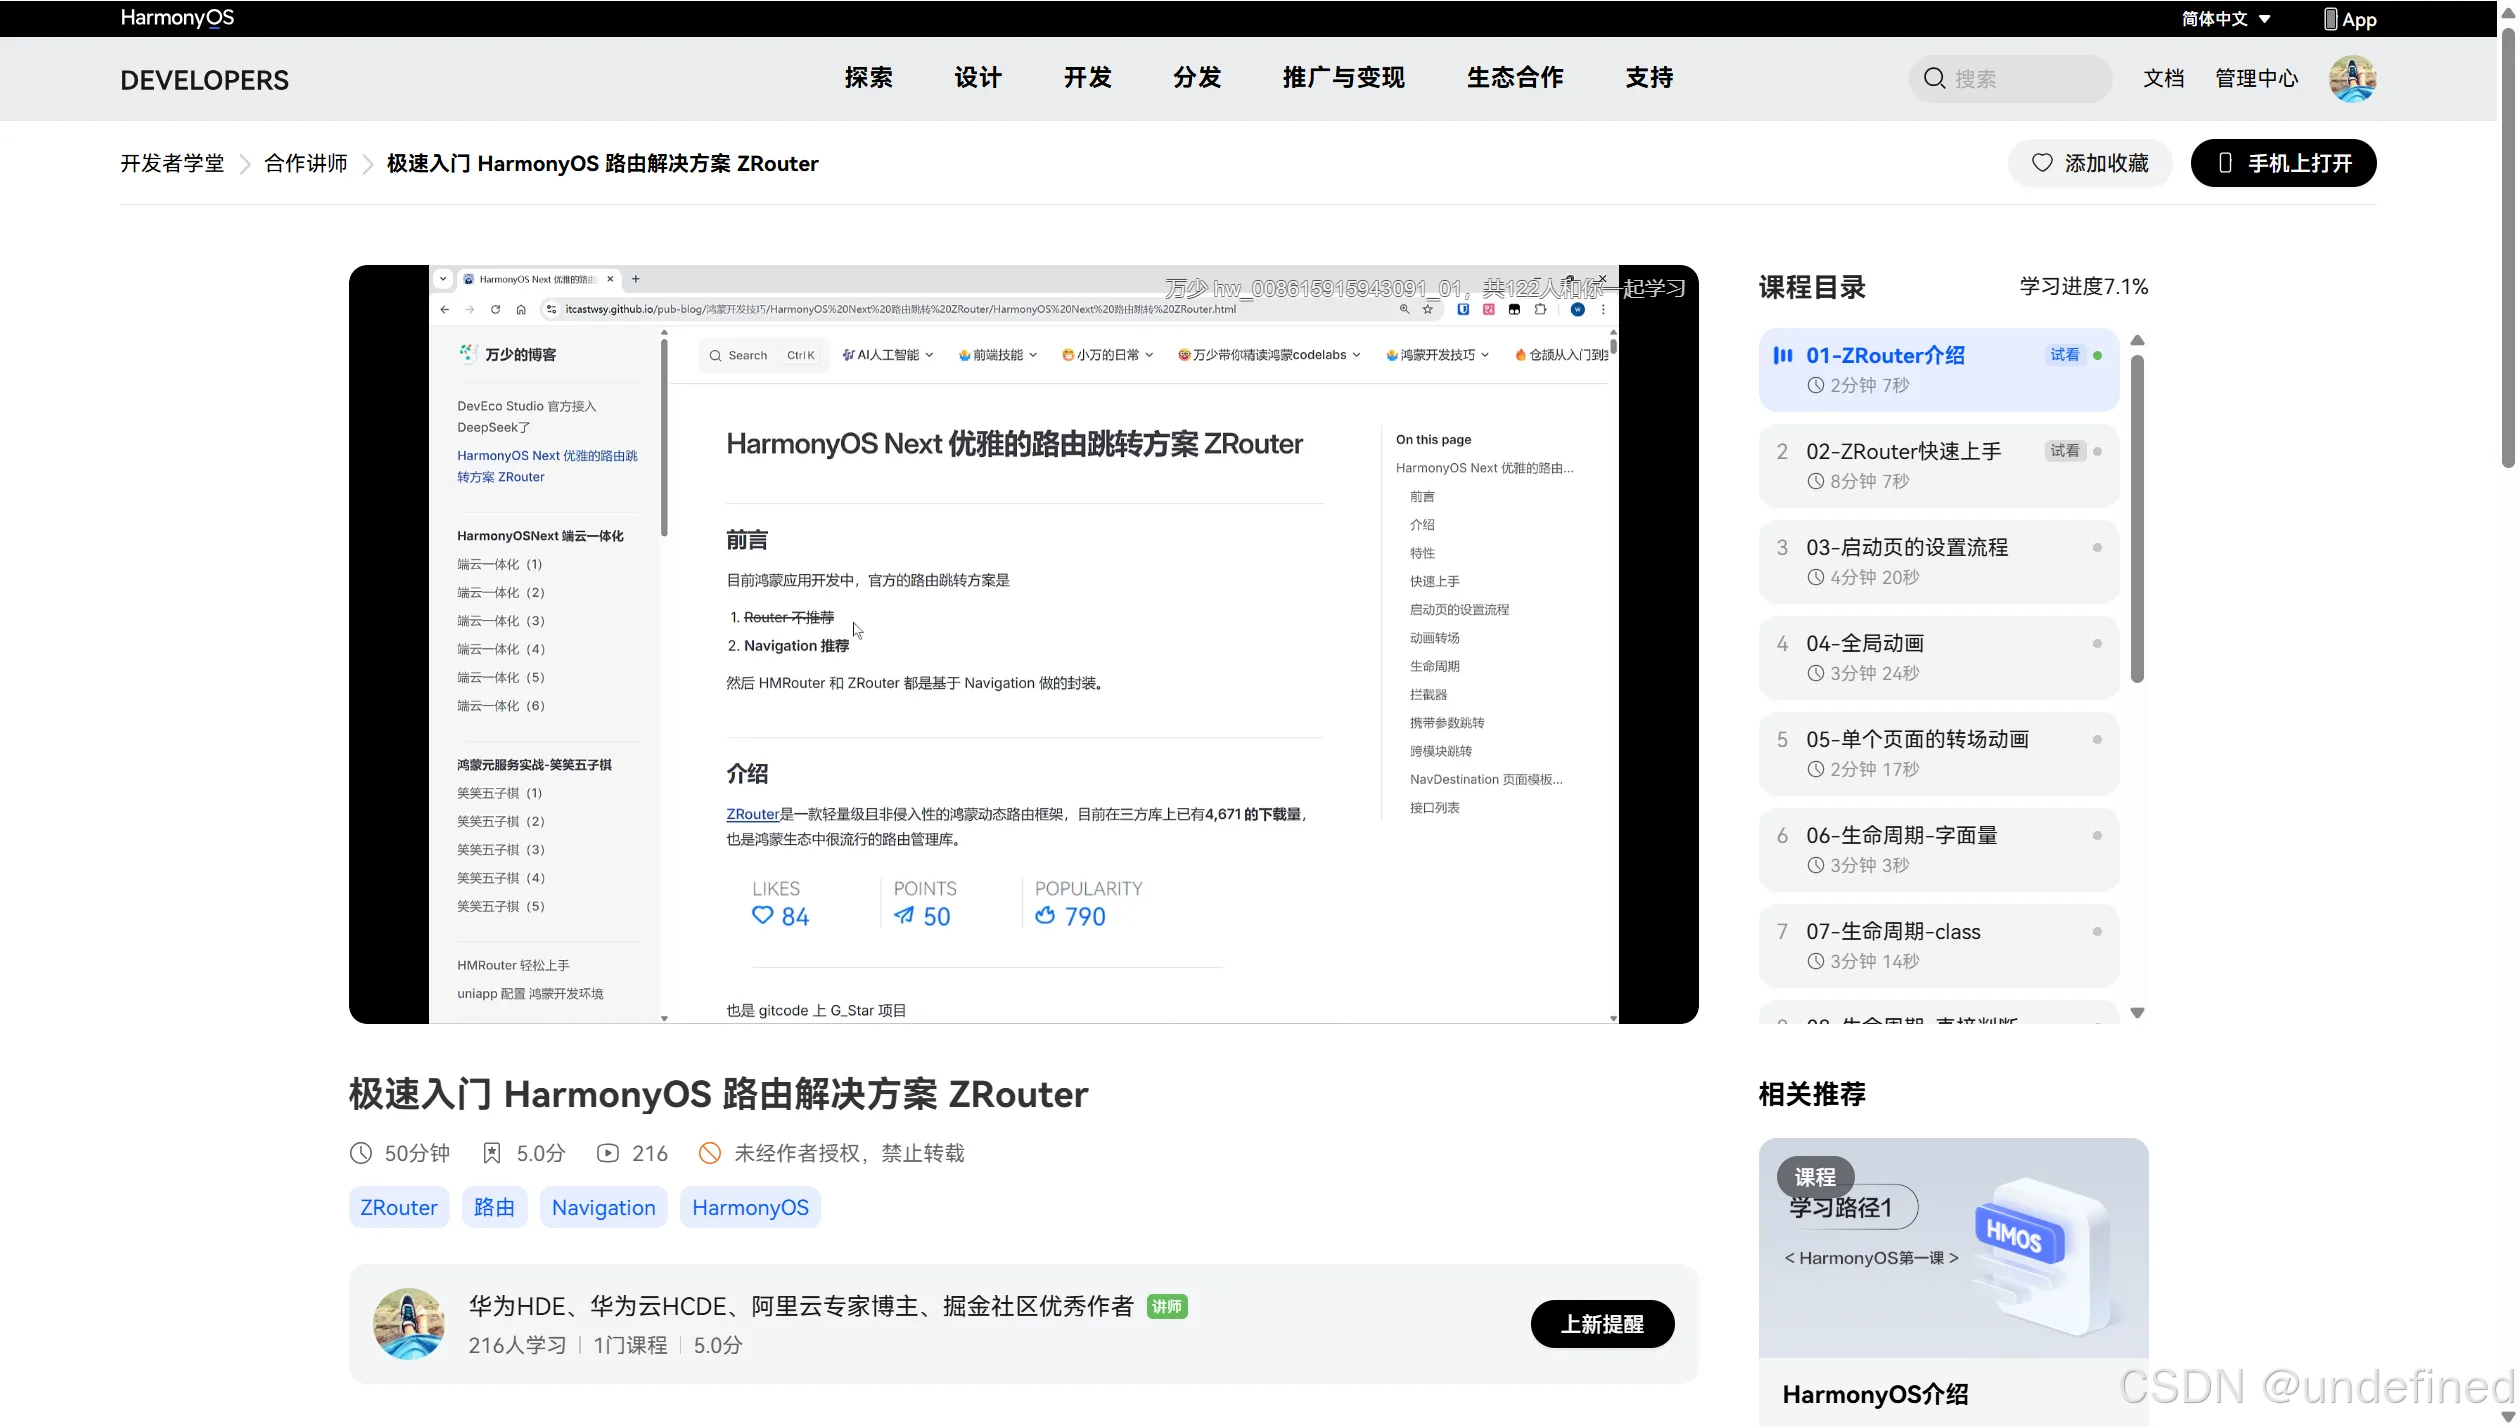Click the status dot on lesson 04
The width and height of the screenshot is (2520, 1427).
click(2097, 643)
